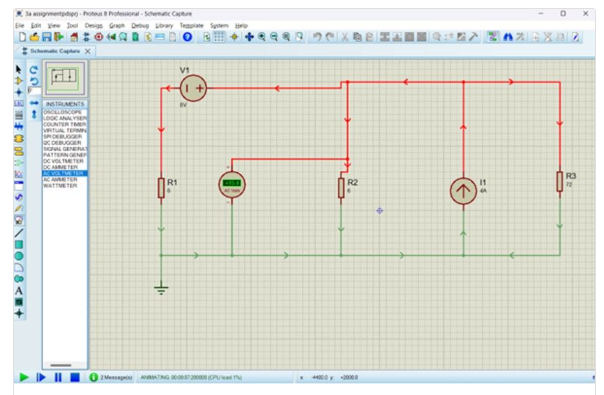Open the View menu
Screen dimensions: 604x395
click(x=54, y=25)
